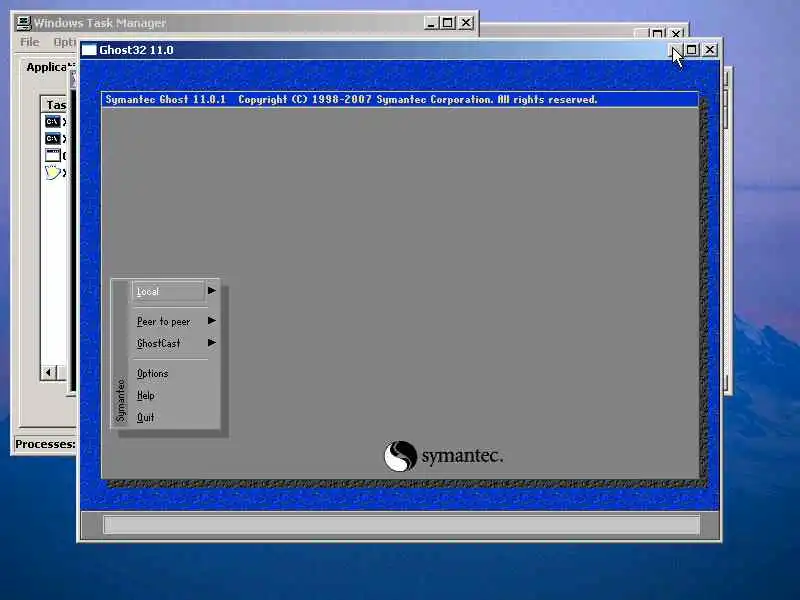Open the Applications tab in Task Manager
This screenshot has height=600, width=800.
51,67
